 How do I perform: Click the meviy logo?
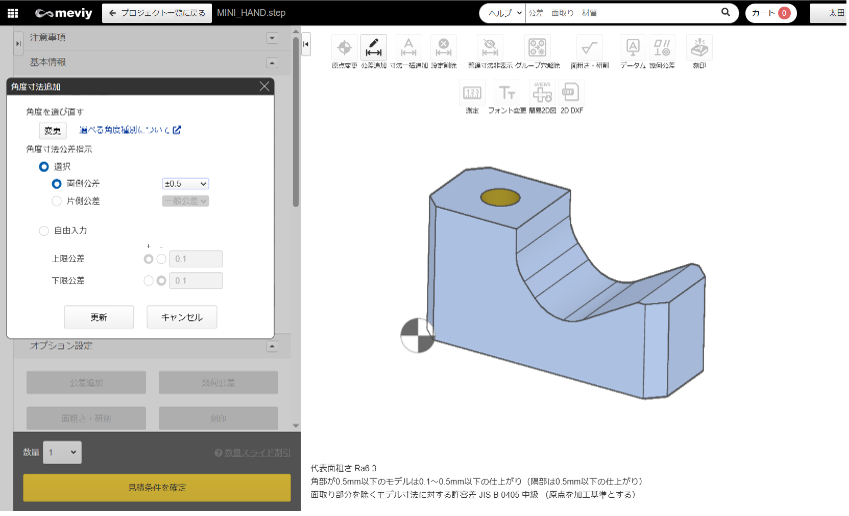pyautogui.click(x=63, y=13)
